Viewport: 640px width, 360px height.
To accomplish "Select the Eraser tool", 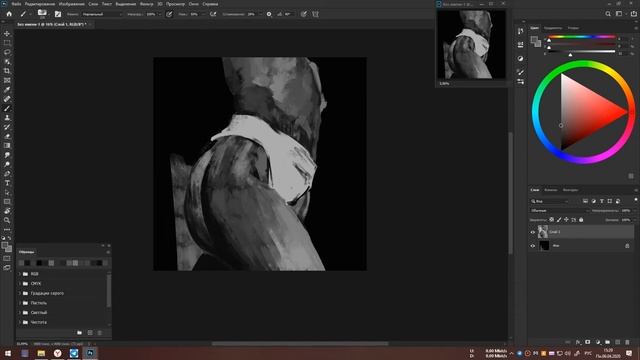I will pyautogui.click(x=7, y=136).
